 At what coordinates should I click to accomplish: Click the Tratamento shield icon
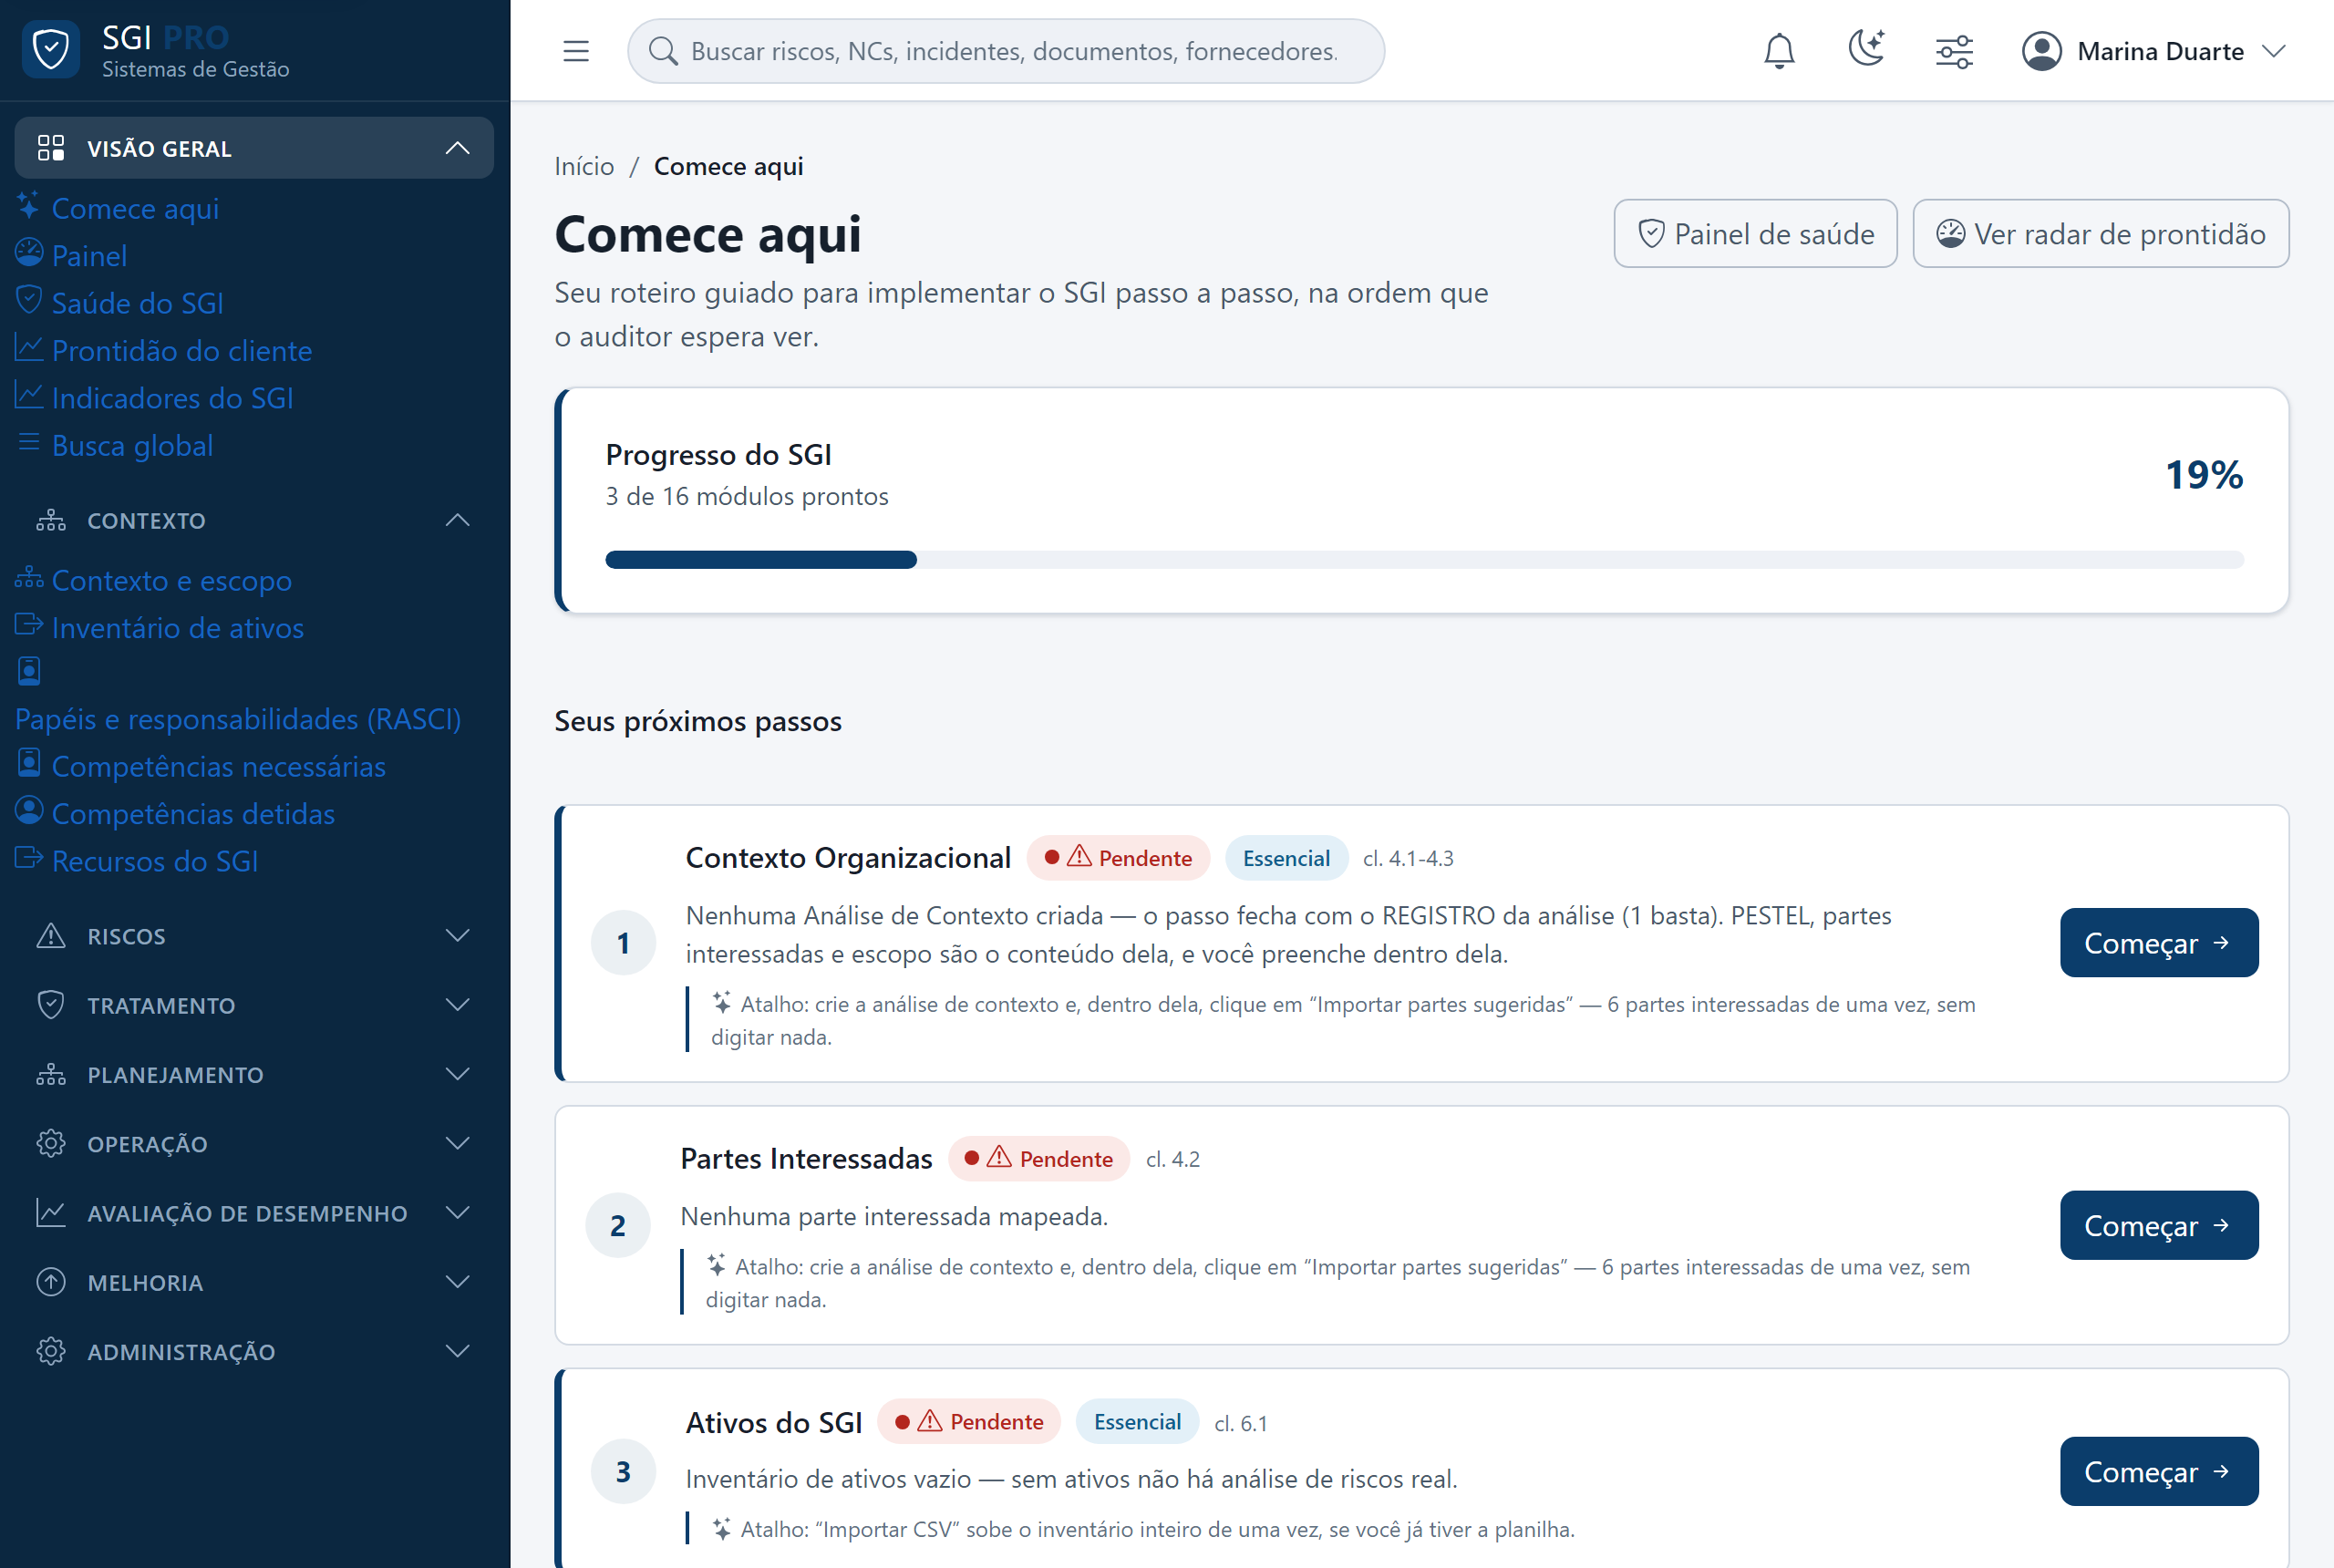51,1005
